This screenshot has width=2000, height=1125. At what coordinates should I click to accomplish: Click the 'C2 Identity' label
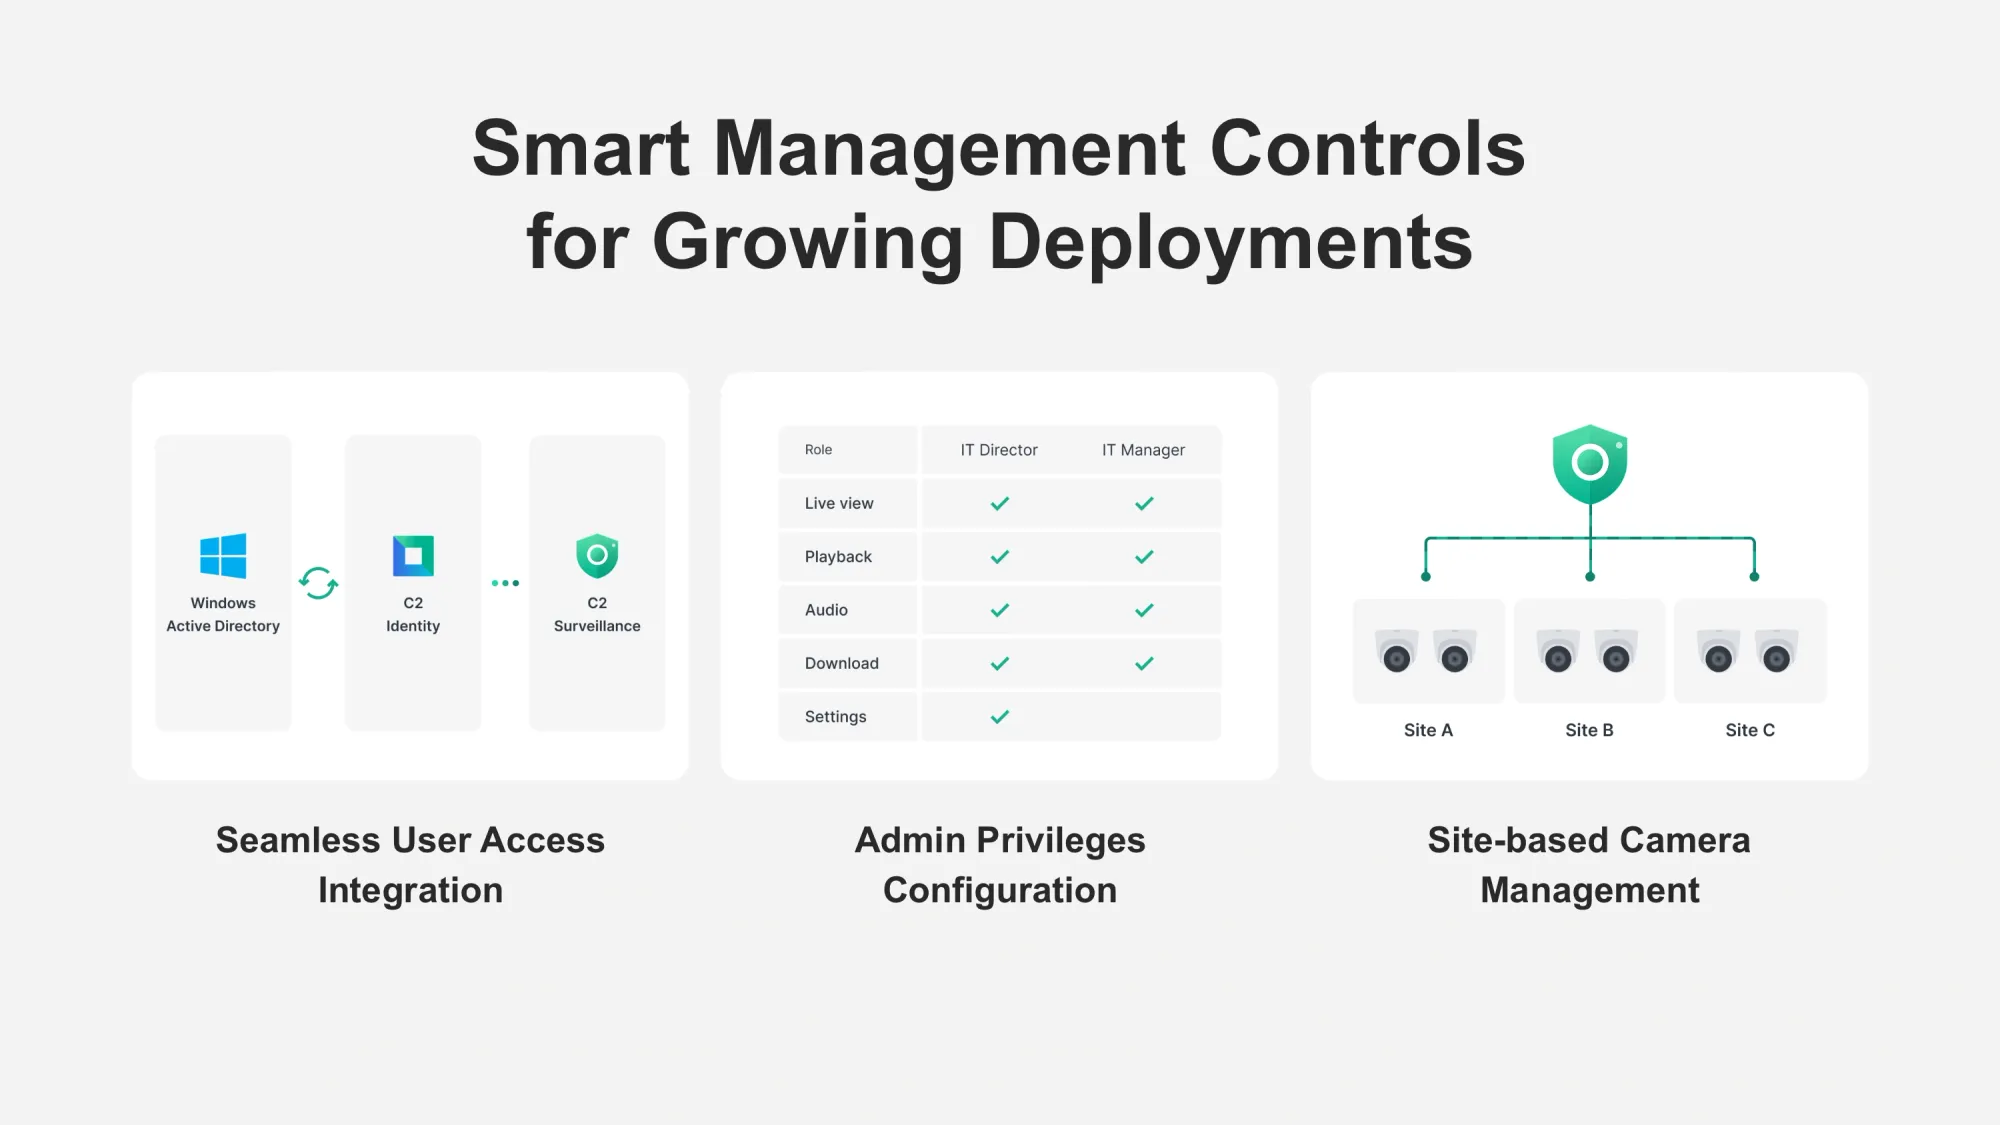point(413,614)
